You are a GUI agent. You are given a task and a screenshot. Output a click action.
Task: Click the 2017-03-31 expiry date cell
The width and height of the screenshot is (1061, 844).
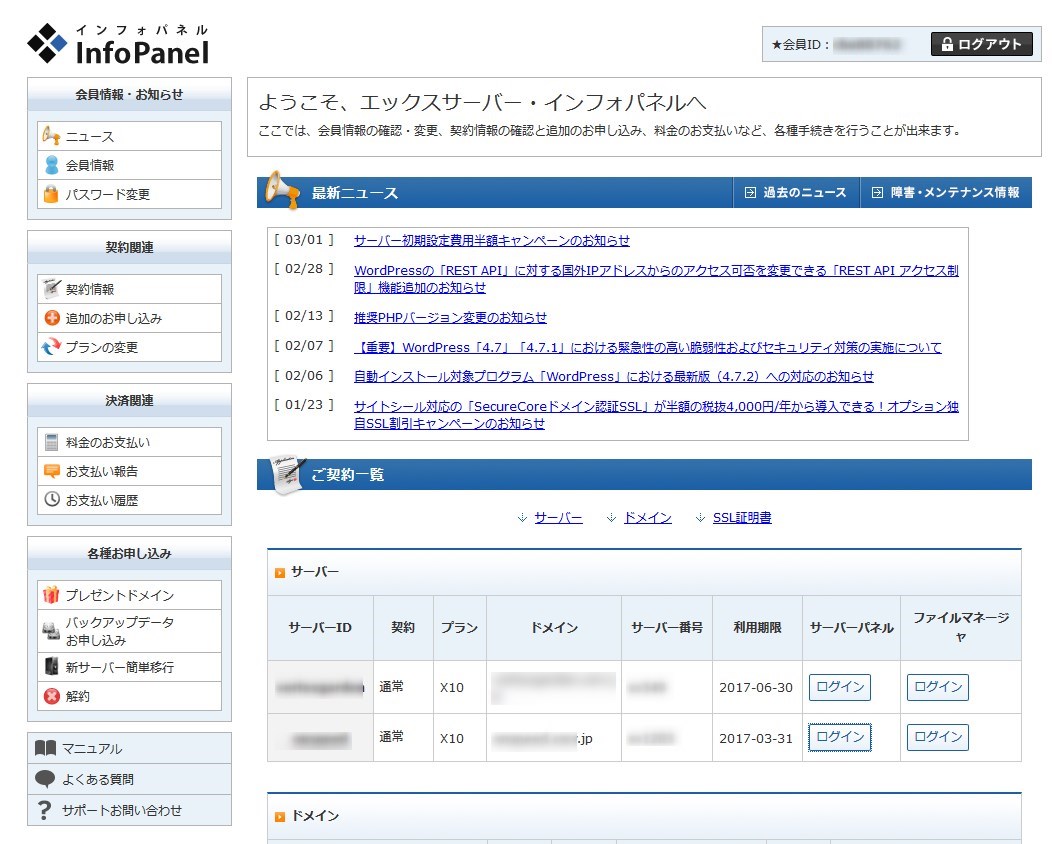[x=756, y=738]
